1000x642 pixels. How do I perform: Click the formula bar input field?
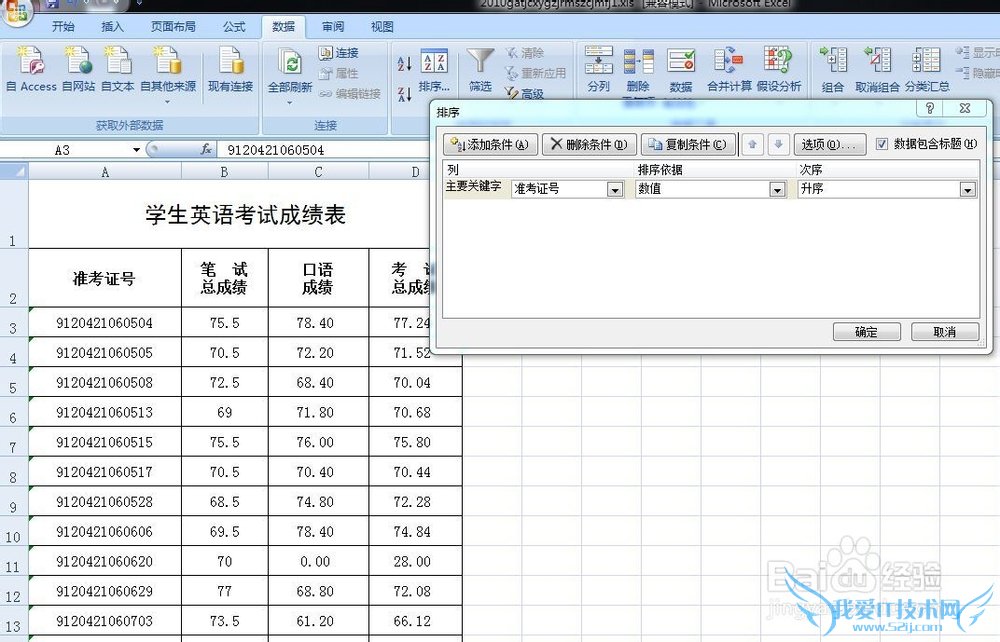(x=325, y=150)
